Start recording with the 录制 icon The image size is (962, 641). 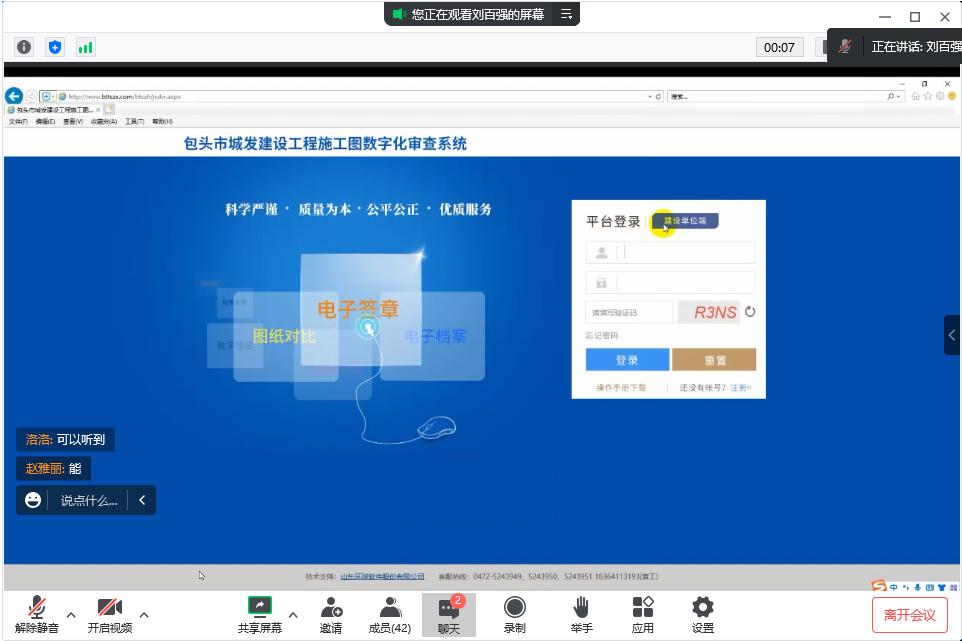(x=514, y=612)
